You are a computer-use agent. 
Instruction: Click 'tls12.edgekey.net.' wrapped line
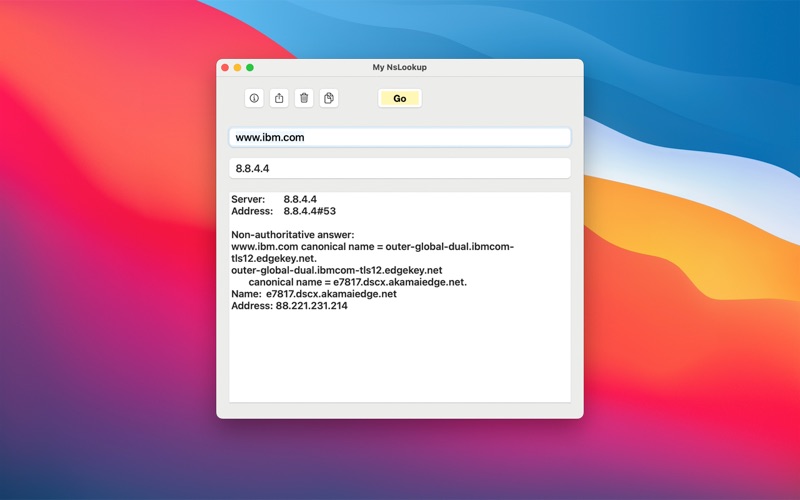pyautogui.click(x=274, y=258)
